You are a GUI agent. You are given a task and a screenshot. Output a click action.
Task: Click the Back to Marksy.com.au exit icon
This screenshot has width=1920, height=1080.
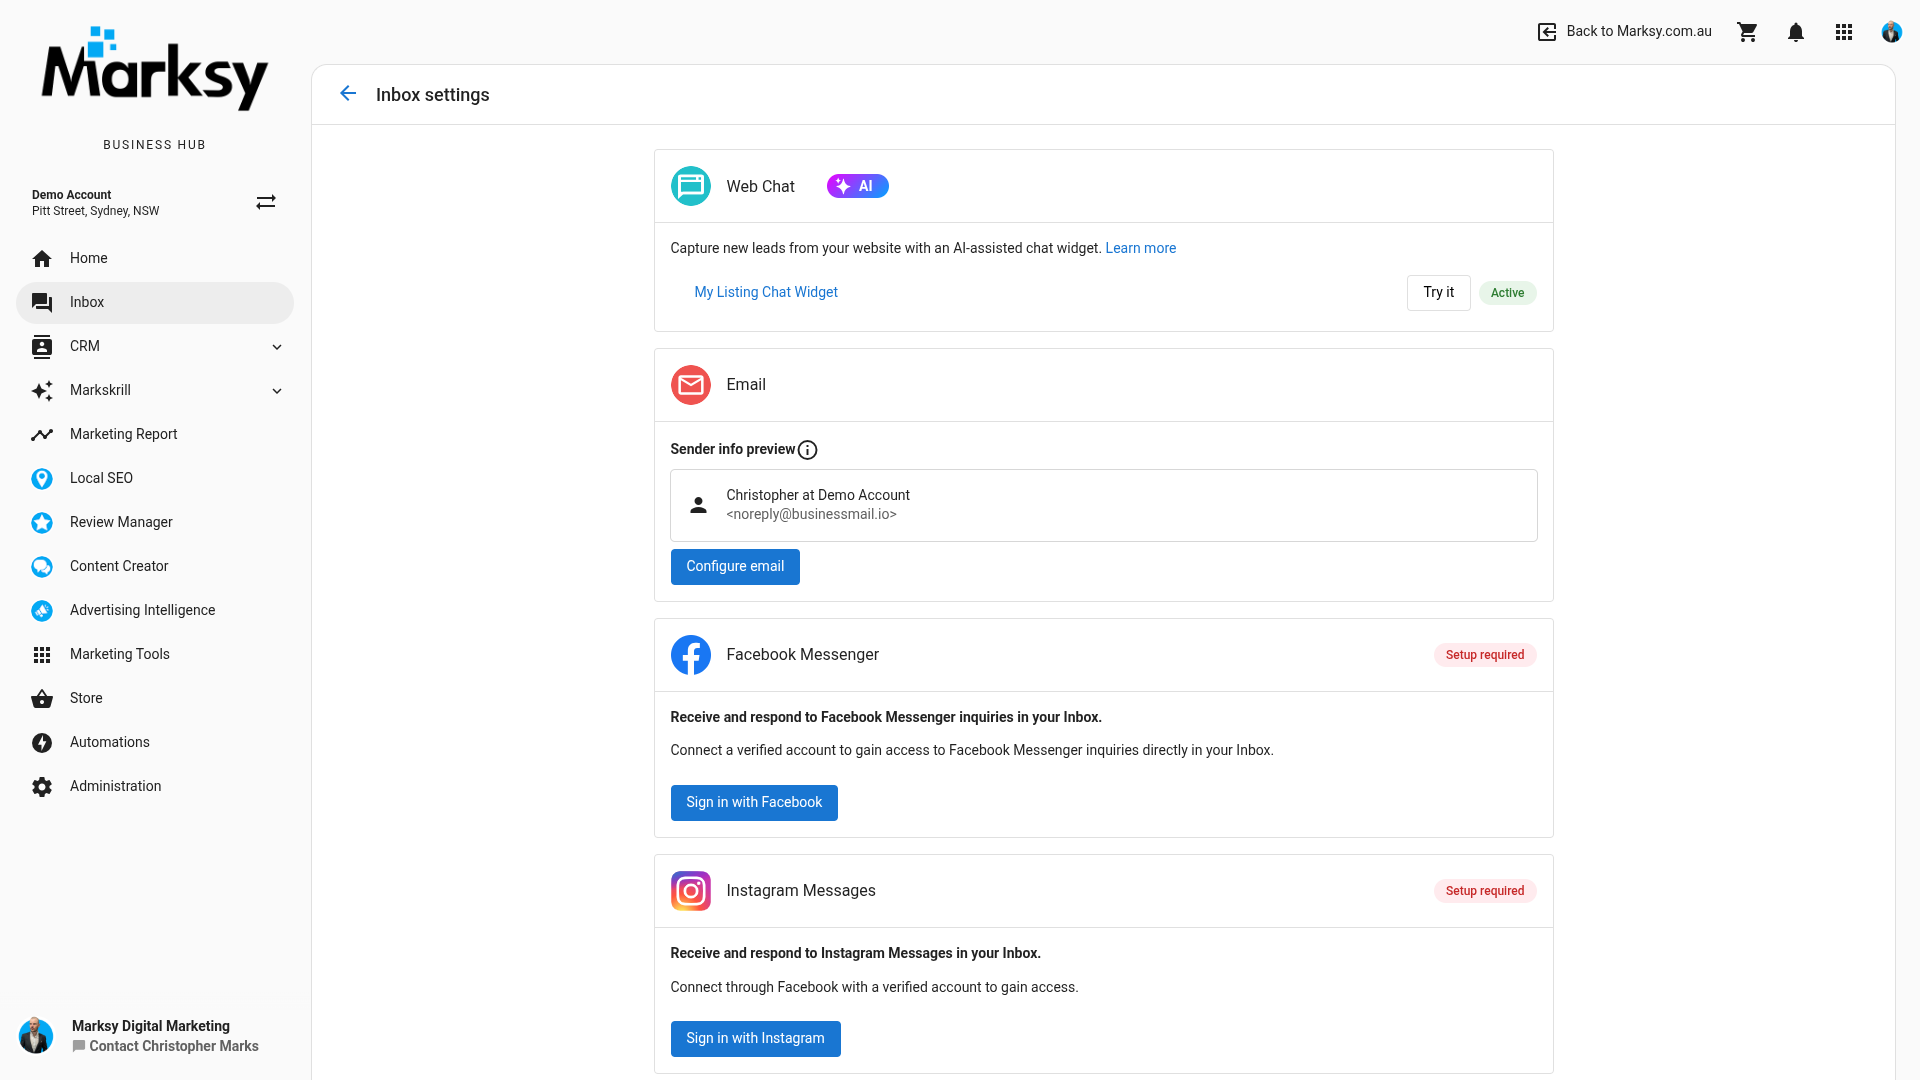1546,32
